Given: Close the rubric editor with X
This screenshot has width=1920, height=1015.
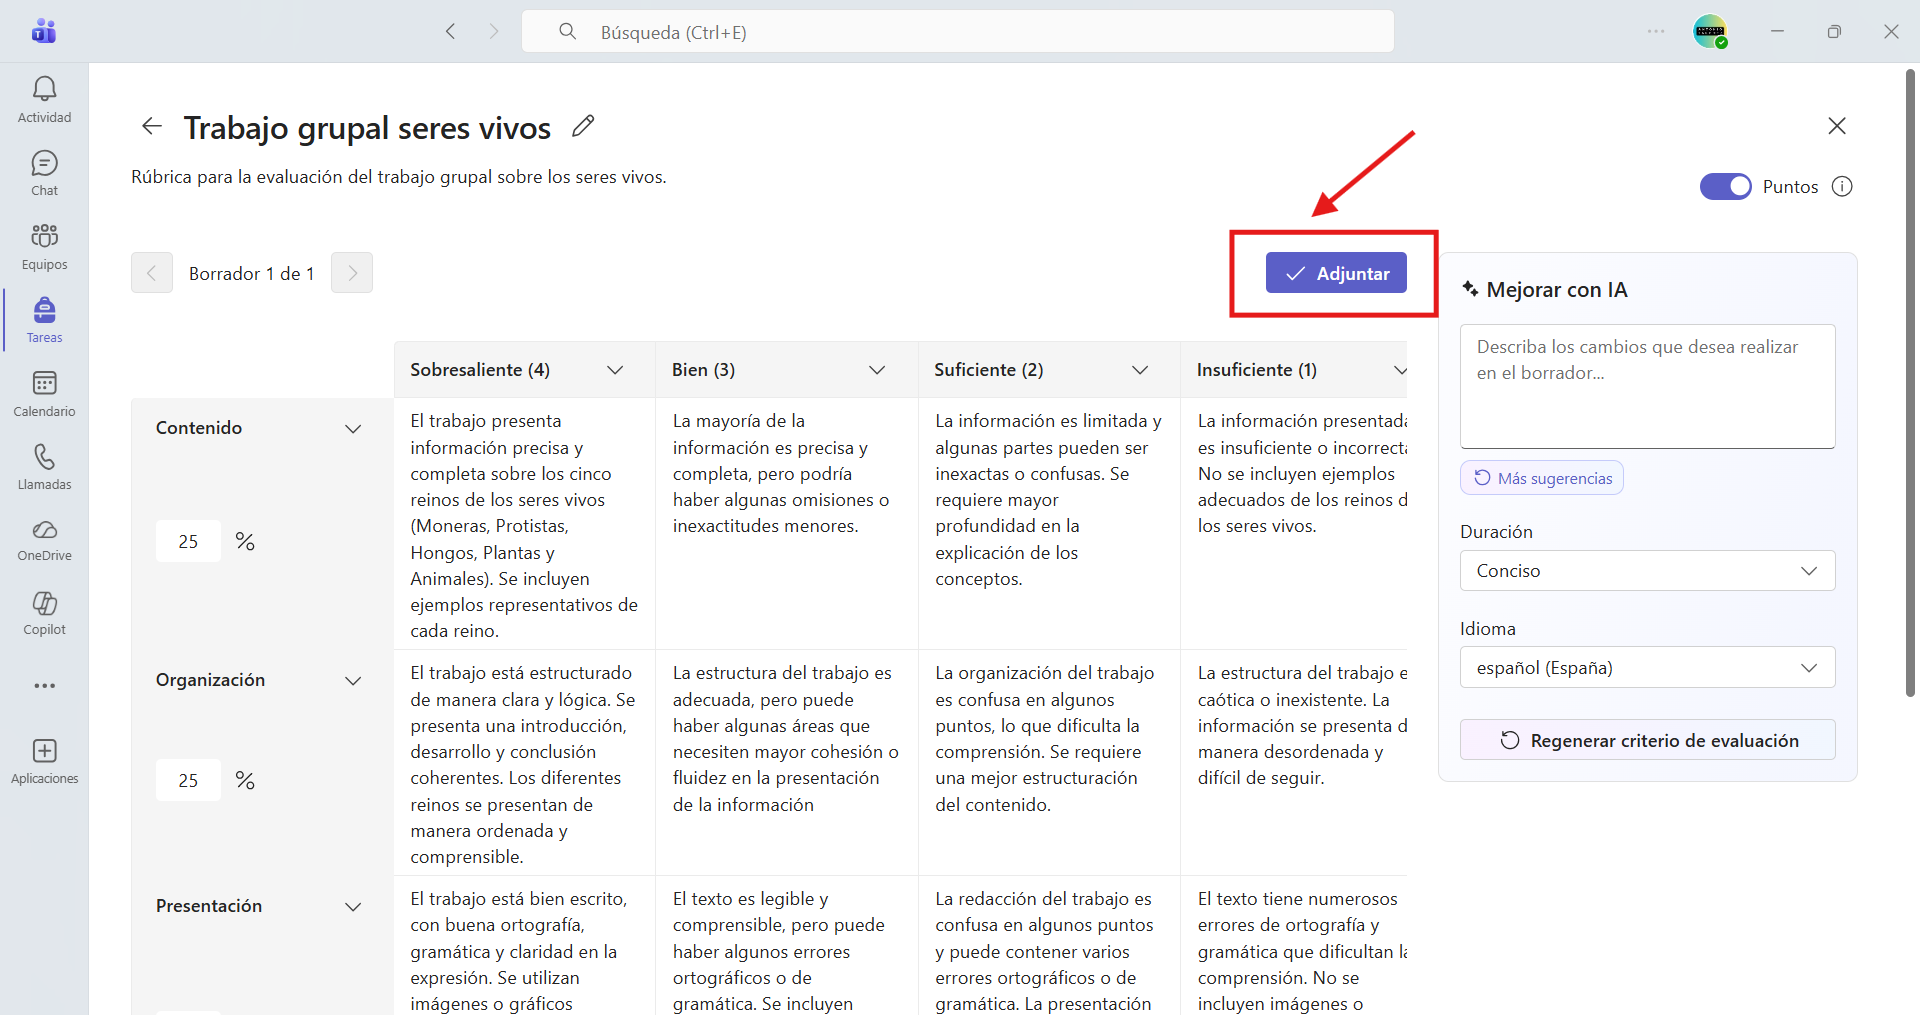Looking at the screenshot, I should pyautogui.click(x=1837, y=126).
